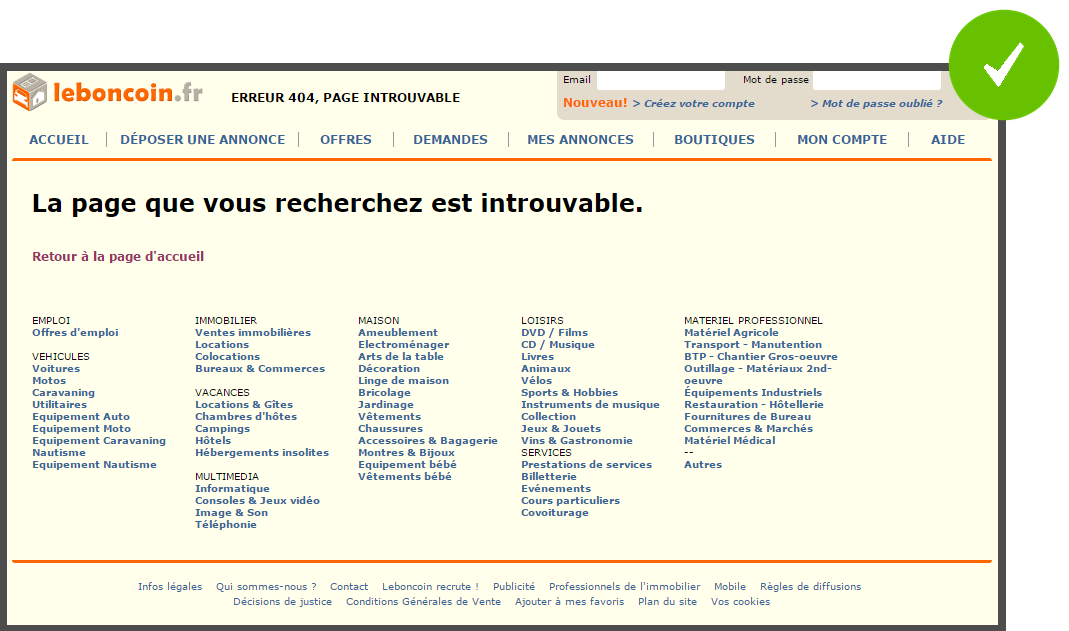Click the green checkmark badge

(1004, 63)
